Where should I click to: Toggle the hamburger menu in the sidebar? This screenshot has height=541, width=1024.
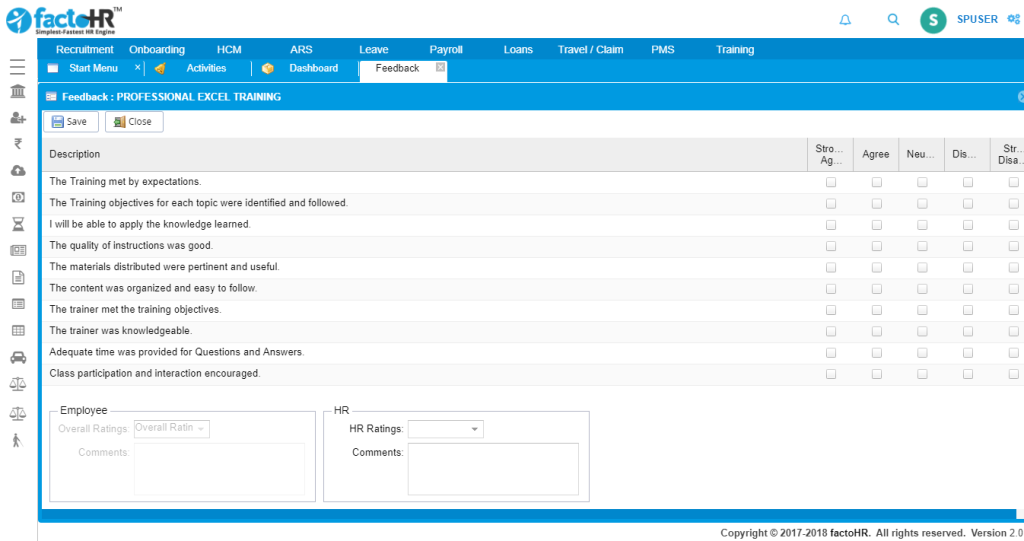tap(17, 67)
